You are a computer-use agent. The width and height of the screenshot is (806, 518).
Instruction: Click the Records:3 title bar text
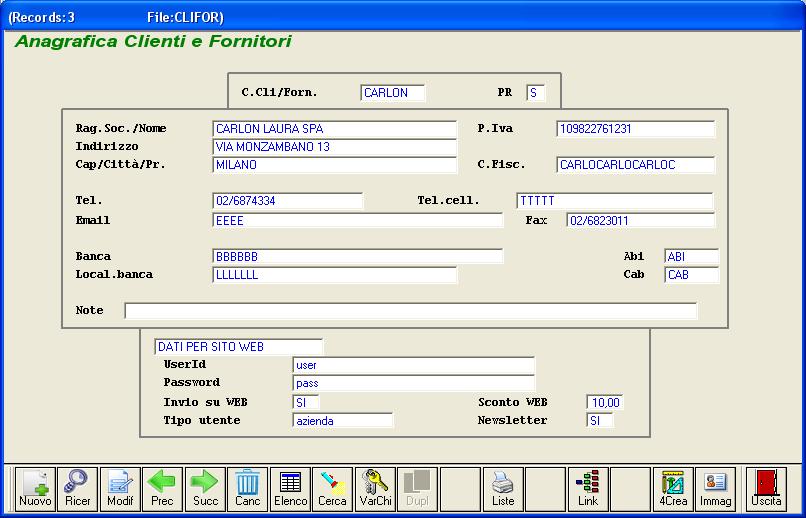pyautogui.click(x=42, y=17)
